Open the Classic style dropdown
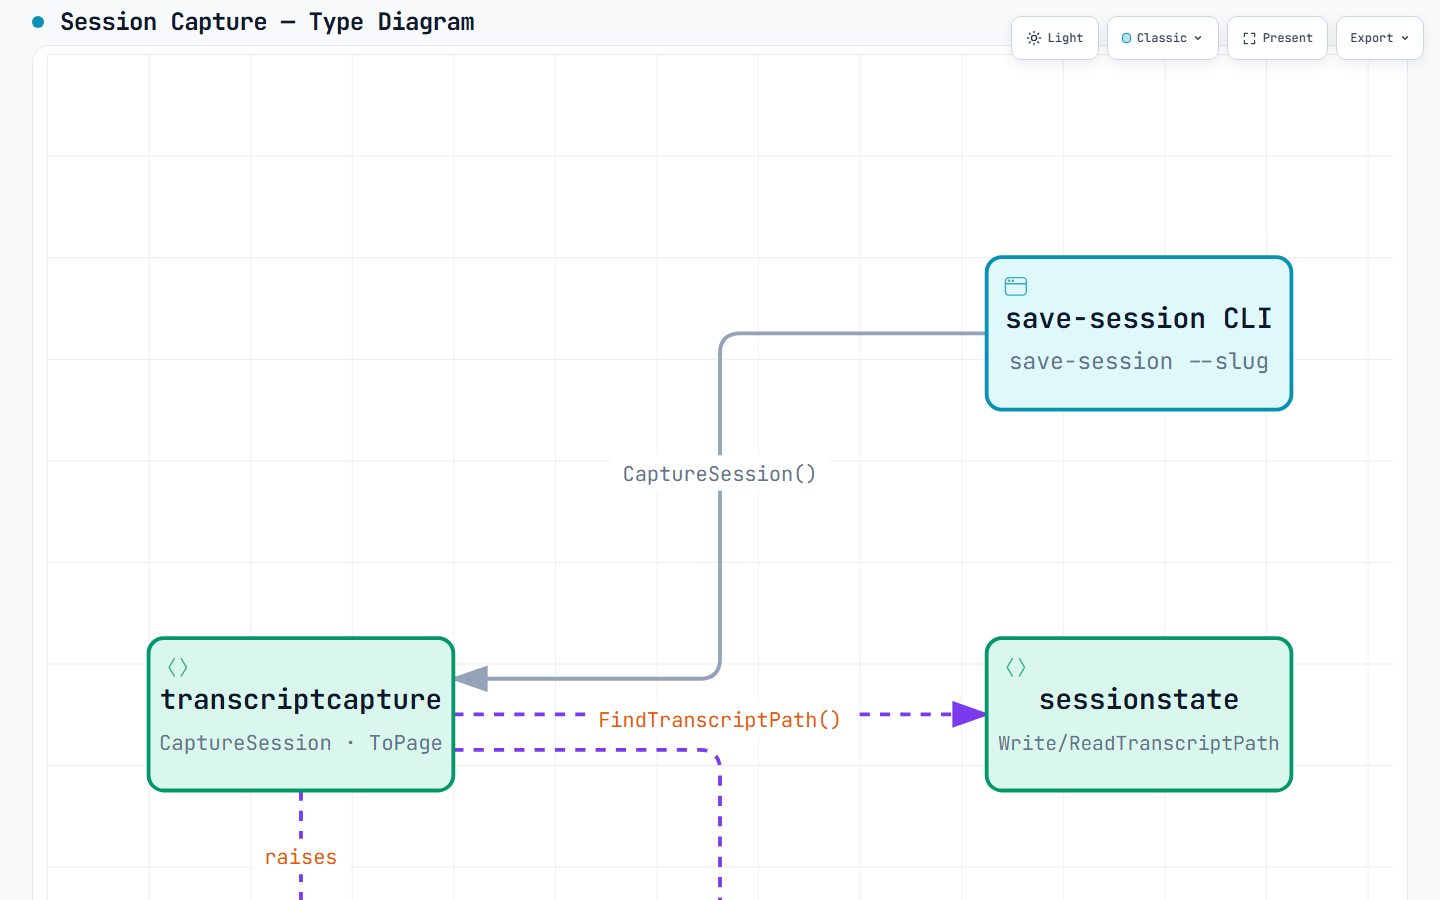Viewport: 1440px width, 900px height. pos(1162,38)
